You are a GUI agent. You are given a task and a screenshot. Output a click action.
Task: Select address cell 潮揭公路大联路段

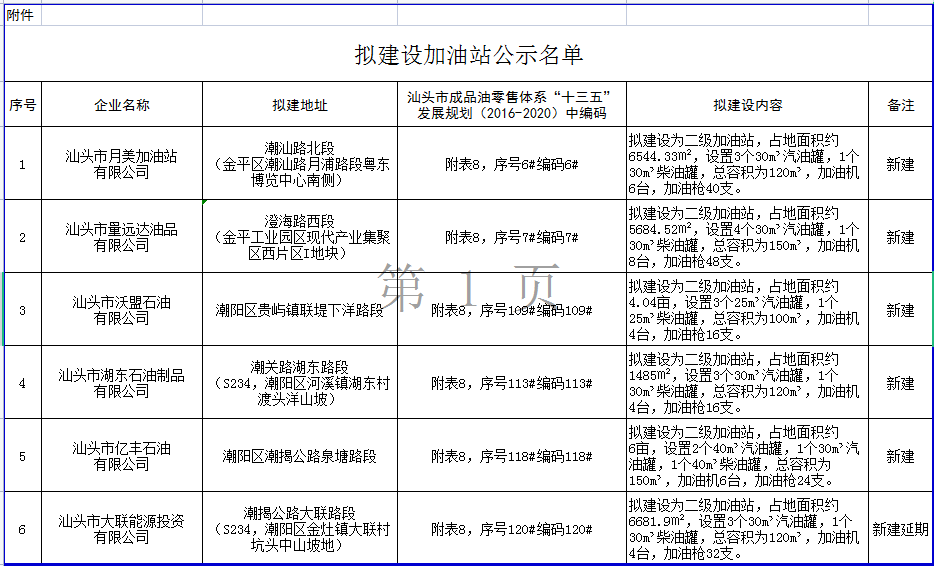[300, 528]
